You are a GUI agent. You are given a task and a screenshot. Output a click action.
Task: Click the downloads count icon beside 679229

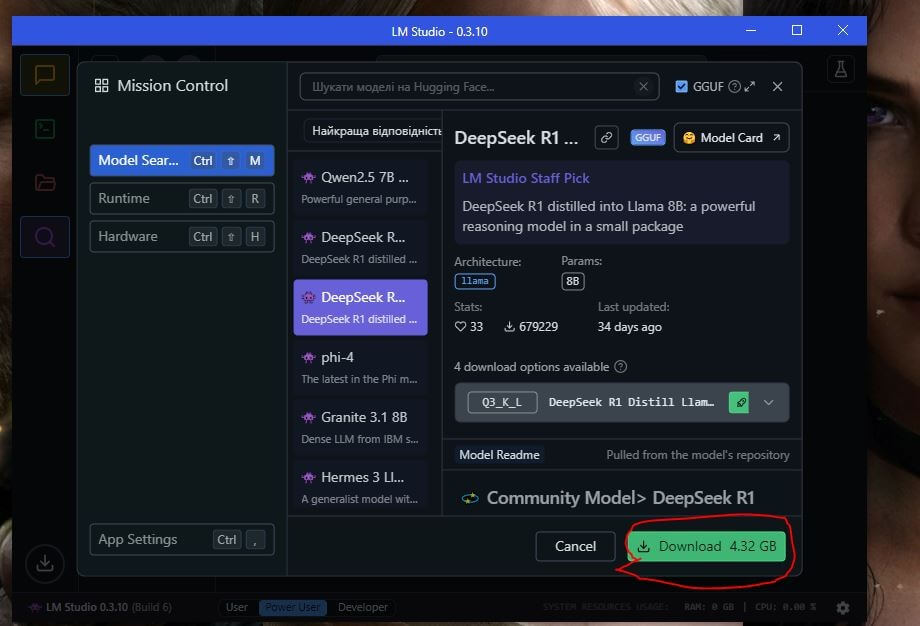pos(509,327)
